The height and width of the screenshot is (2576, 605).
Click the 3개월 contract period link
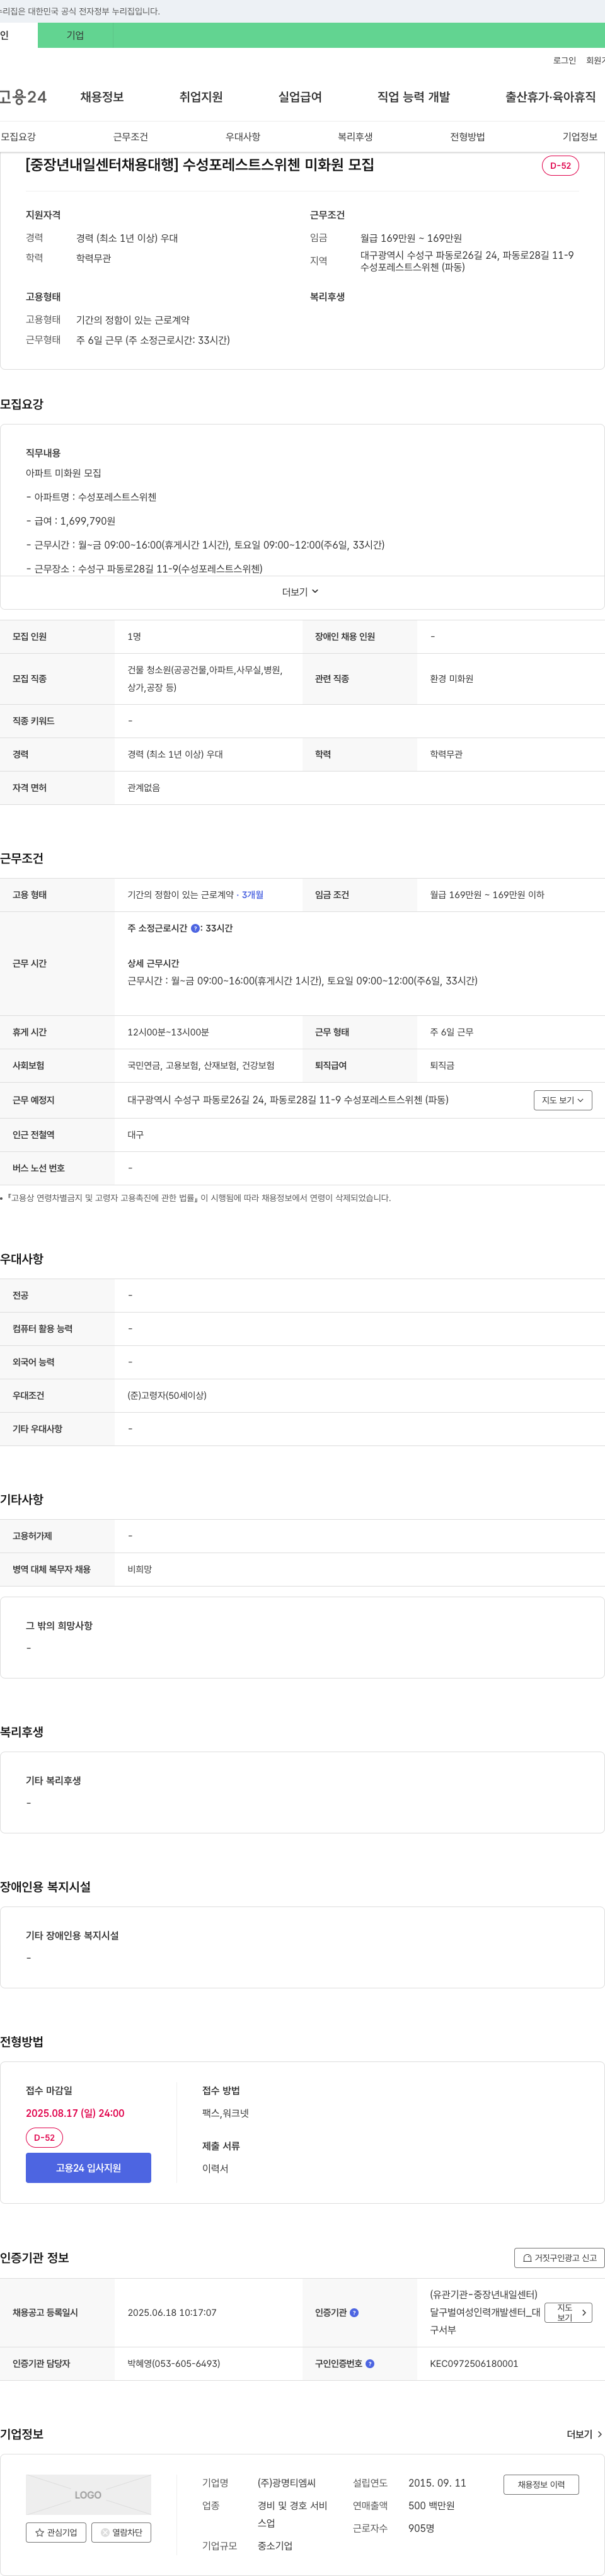pyautogui.click(x=253, y=895)
